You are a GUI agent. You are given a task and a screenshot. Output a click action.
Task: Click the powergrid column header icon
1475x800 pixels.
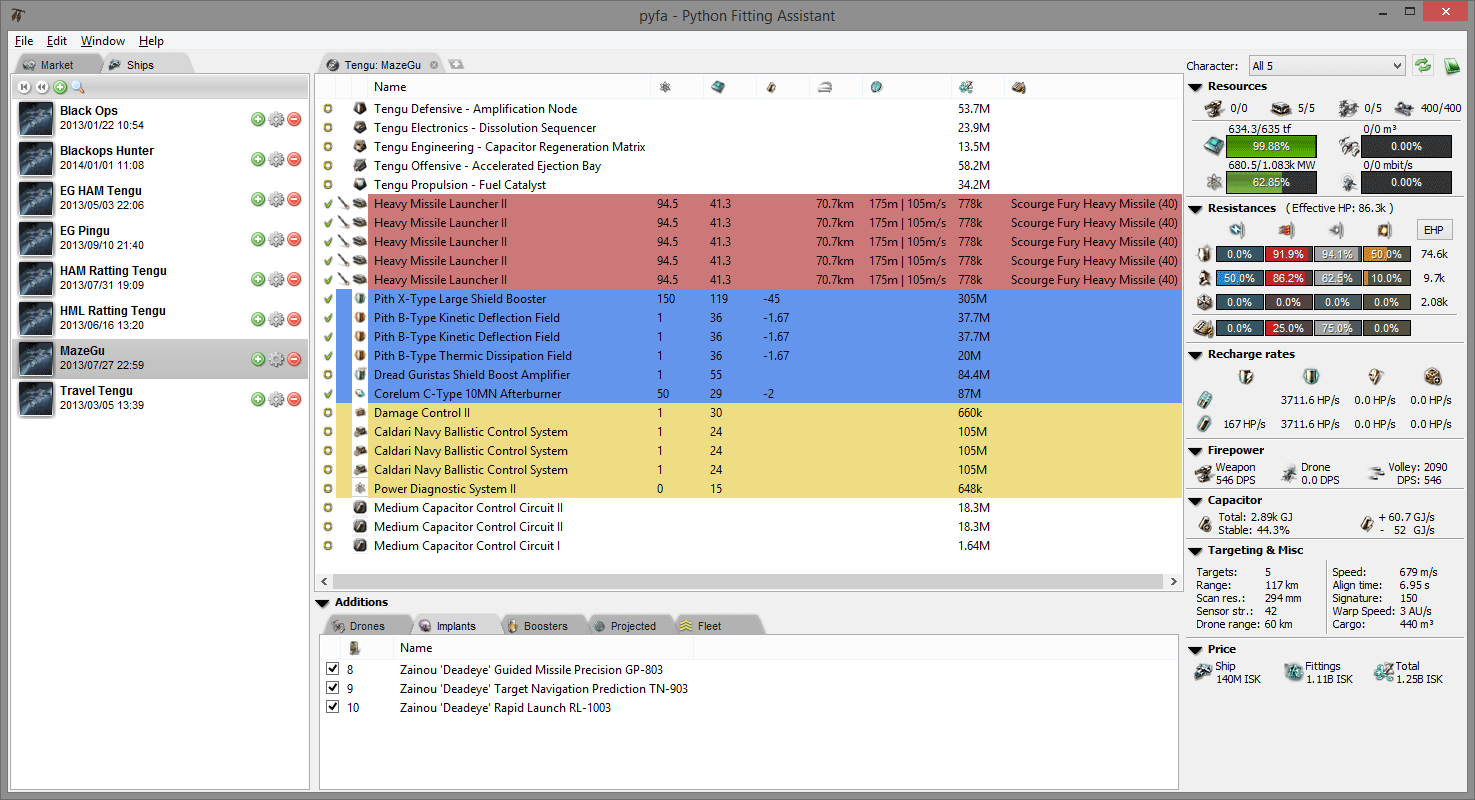(x=667, y=87)
